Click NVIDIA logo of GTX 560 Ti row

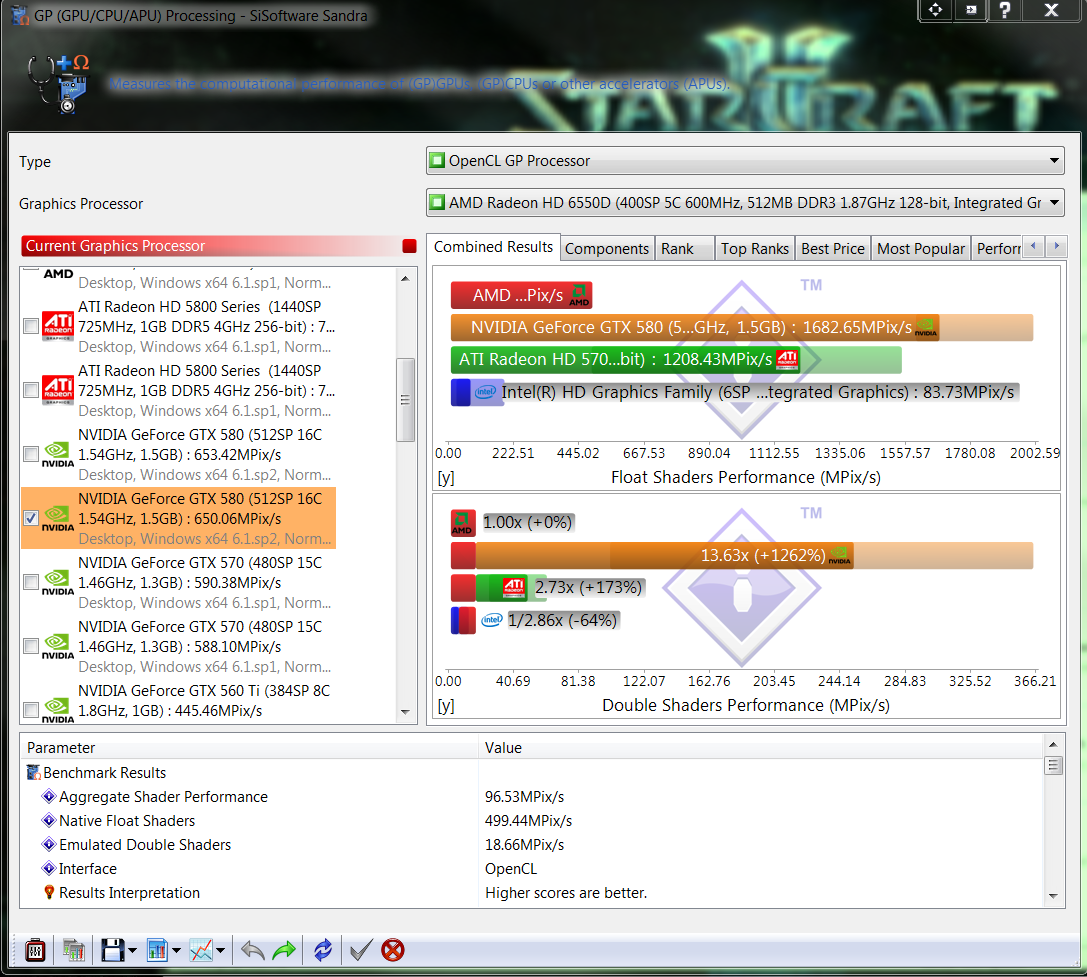58,710
